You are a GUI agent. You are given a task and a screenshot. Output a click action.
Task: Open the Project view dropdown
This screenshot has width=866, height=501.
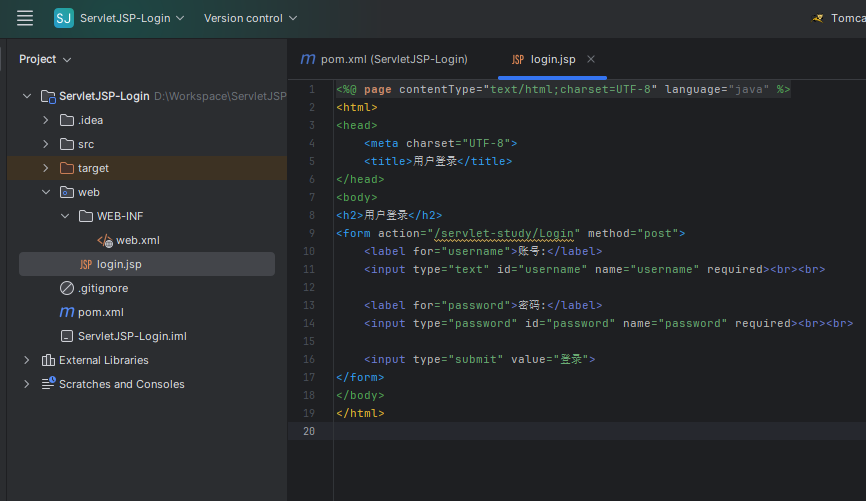click(x=45, y=59)
